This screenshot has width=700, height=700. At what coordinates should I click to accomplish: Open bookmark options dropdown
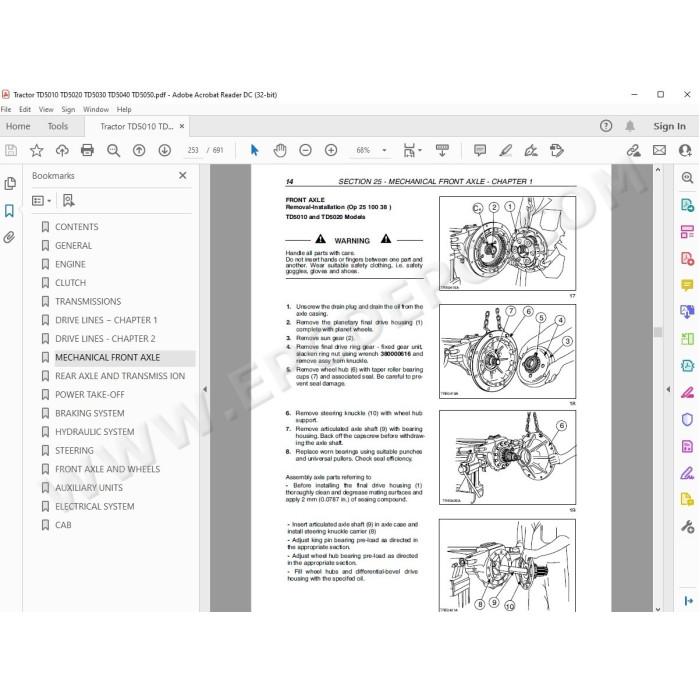41,201
